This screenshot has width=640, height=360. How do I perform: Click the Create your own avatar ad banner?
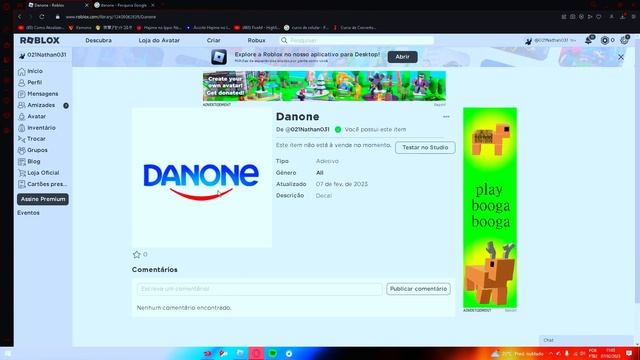tap(324, 86)
